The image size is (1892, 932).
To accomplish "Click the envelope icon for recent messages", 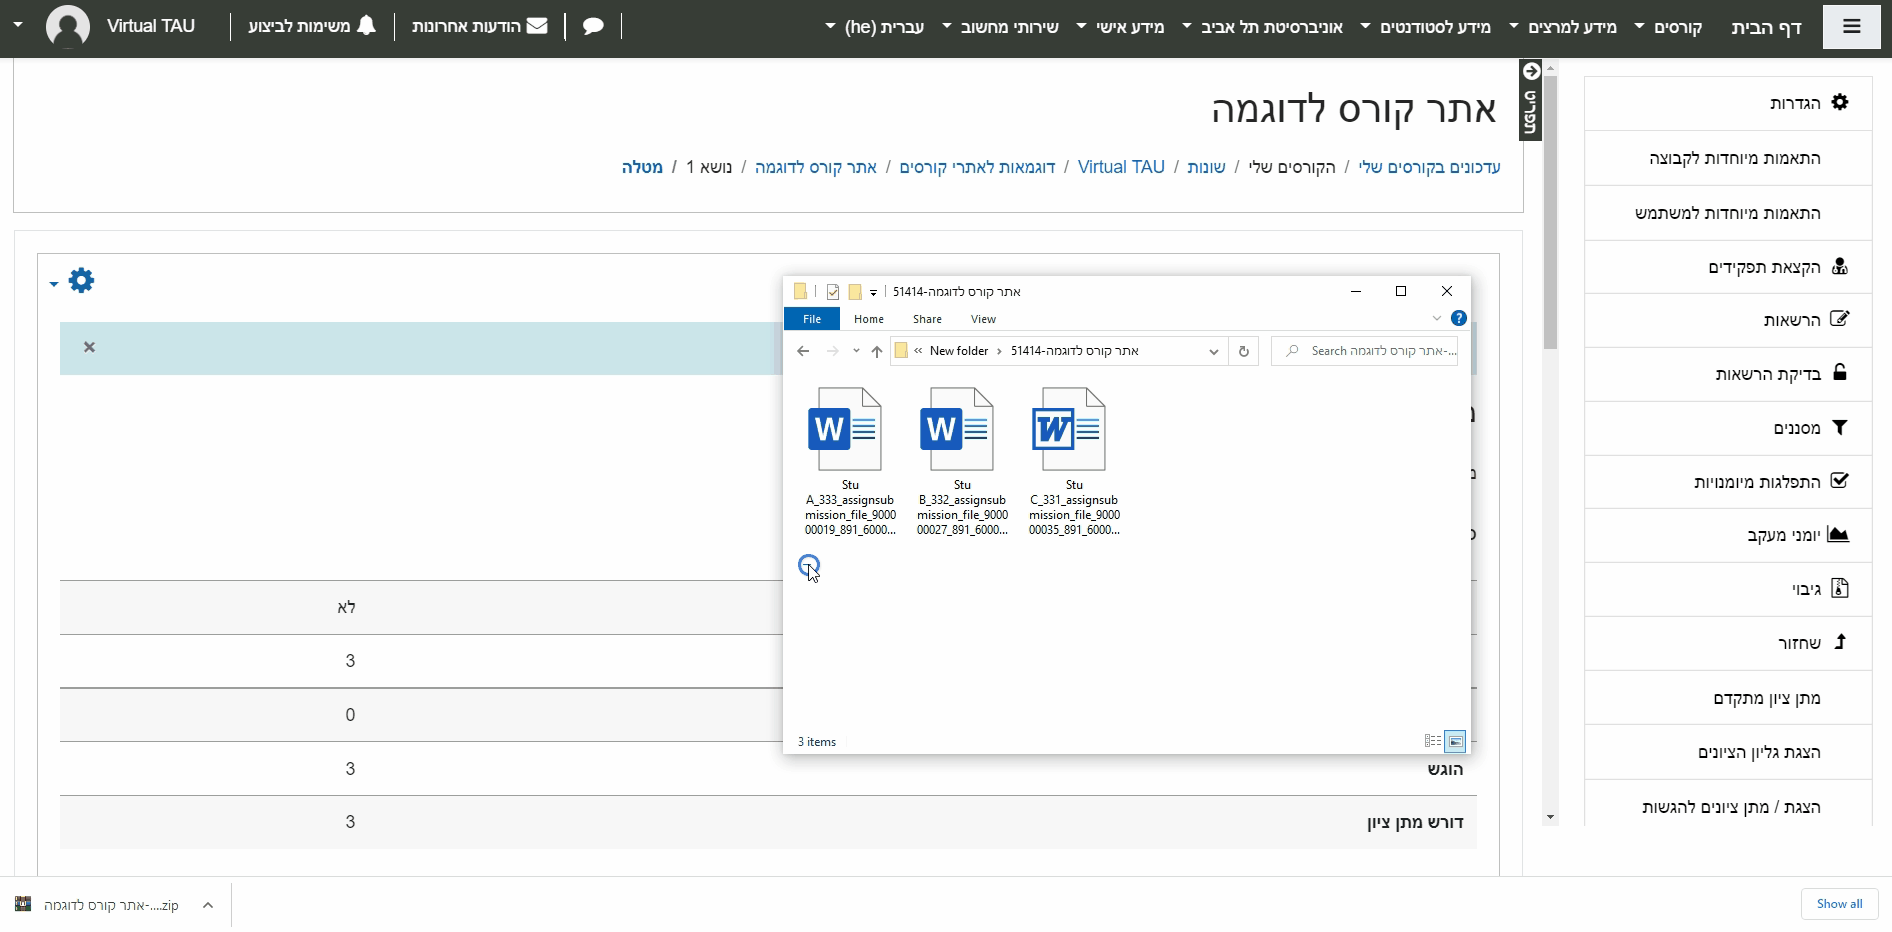I will point(537,26).
